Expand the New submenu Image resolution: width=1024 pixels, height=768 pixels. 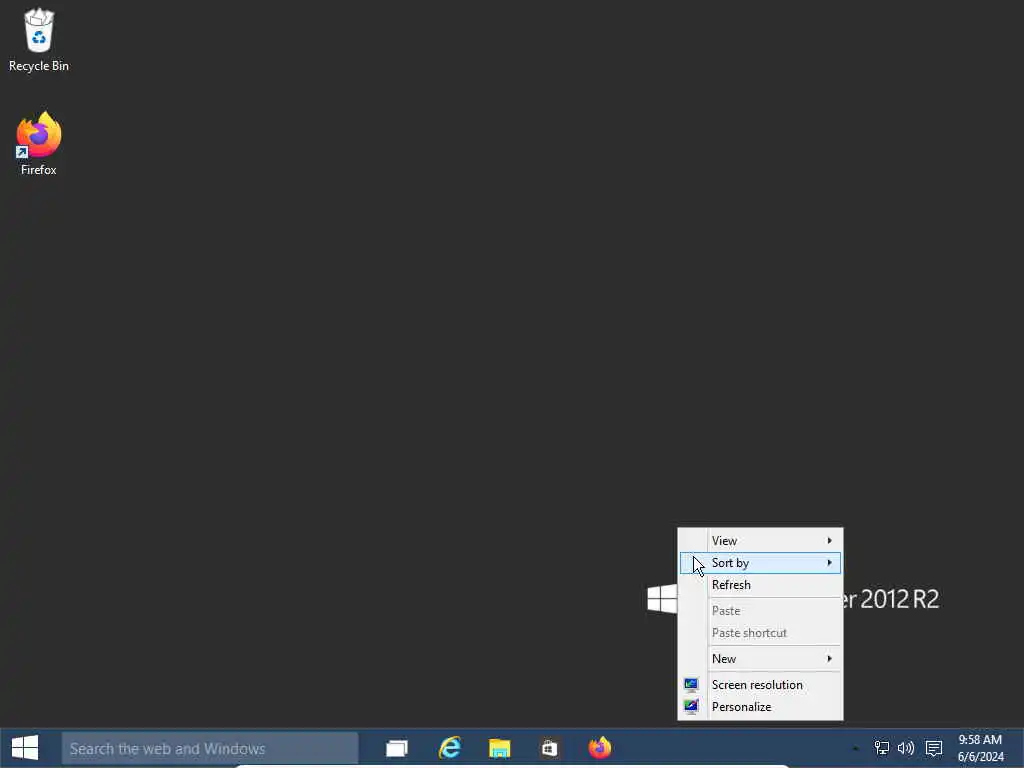[x=760, y=659]
